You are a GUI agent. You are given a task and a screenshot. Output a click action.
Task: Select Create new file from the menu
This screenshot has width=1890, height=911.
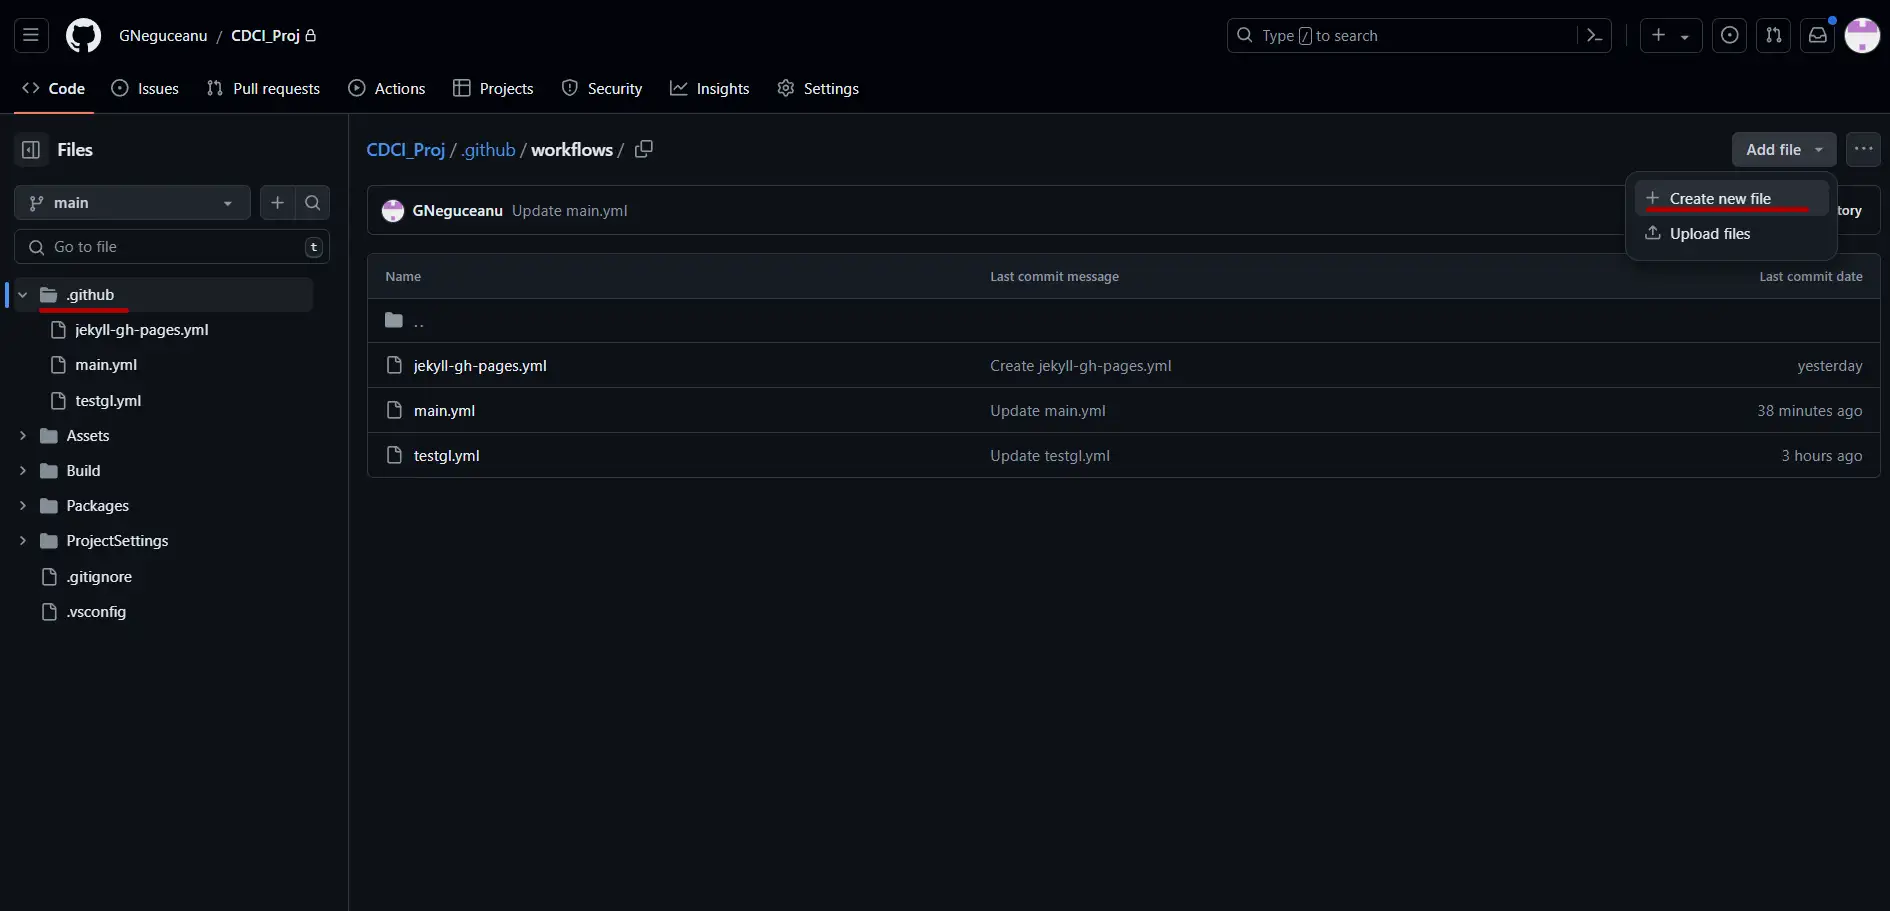[1722, 198]
